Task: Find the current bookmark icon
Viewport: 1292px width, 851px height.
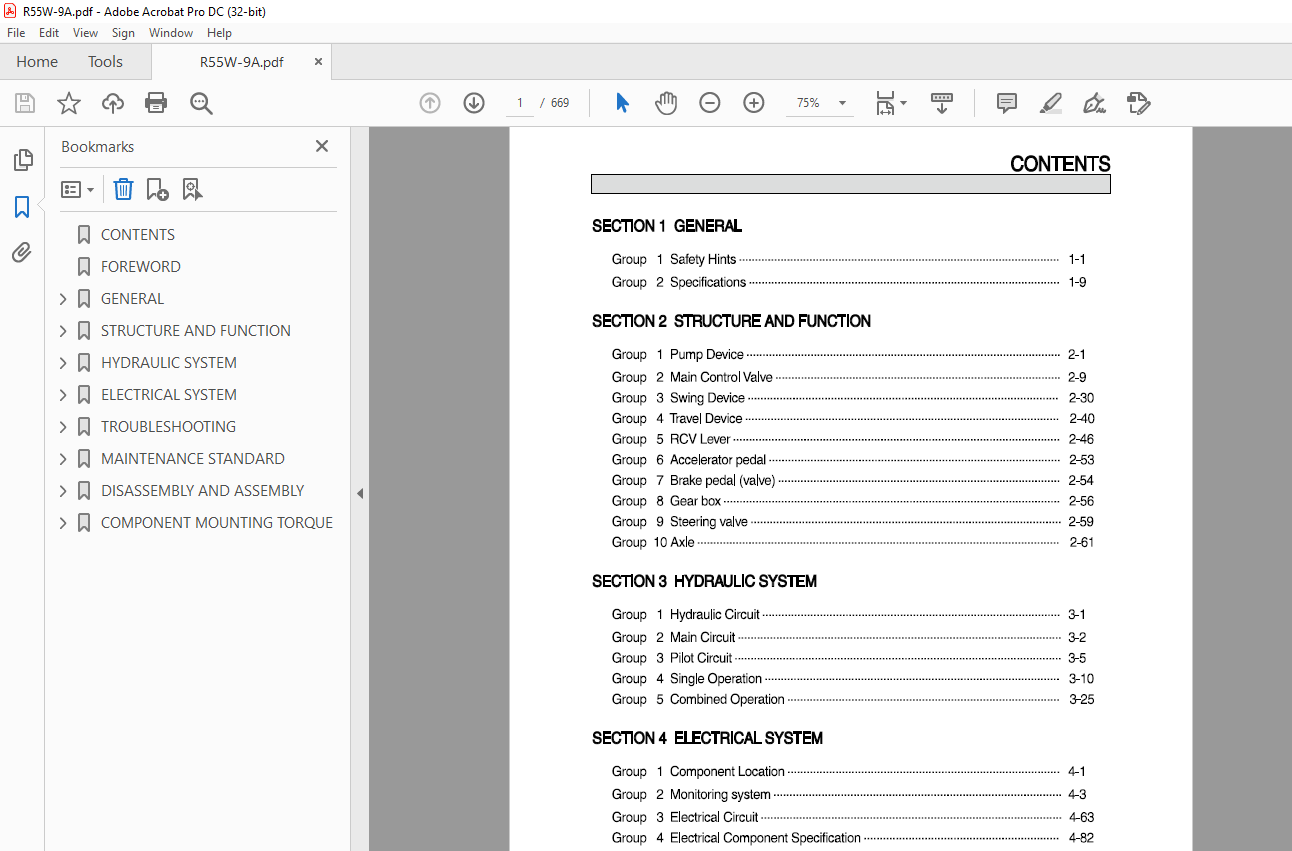Action: [192, 189]
